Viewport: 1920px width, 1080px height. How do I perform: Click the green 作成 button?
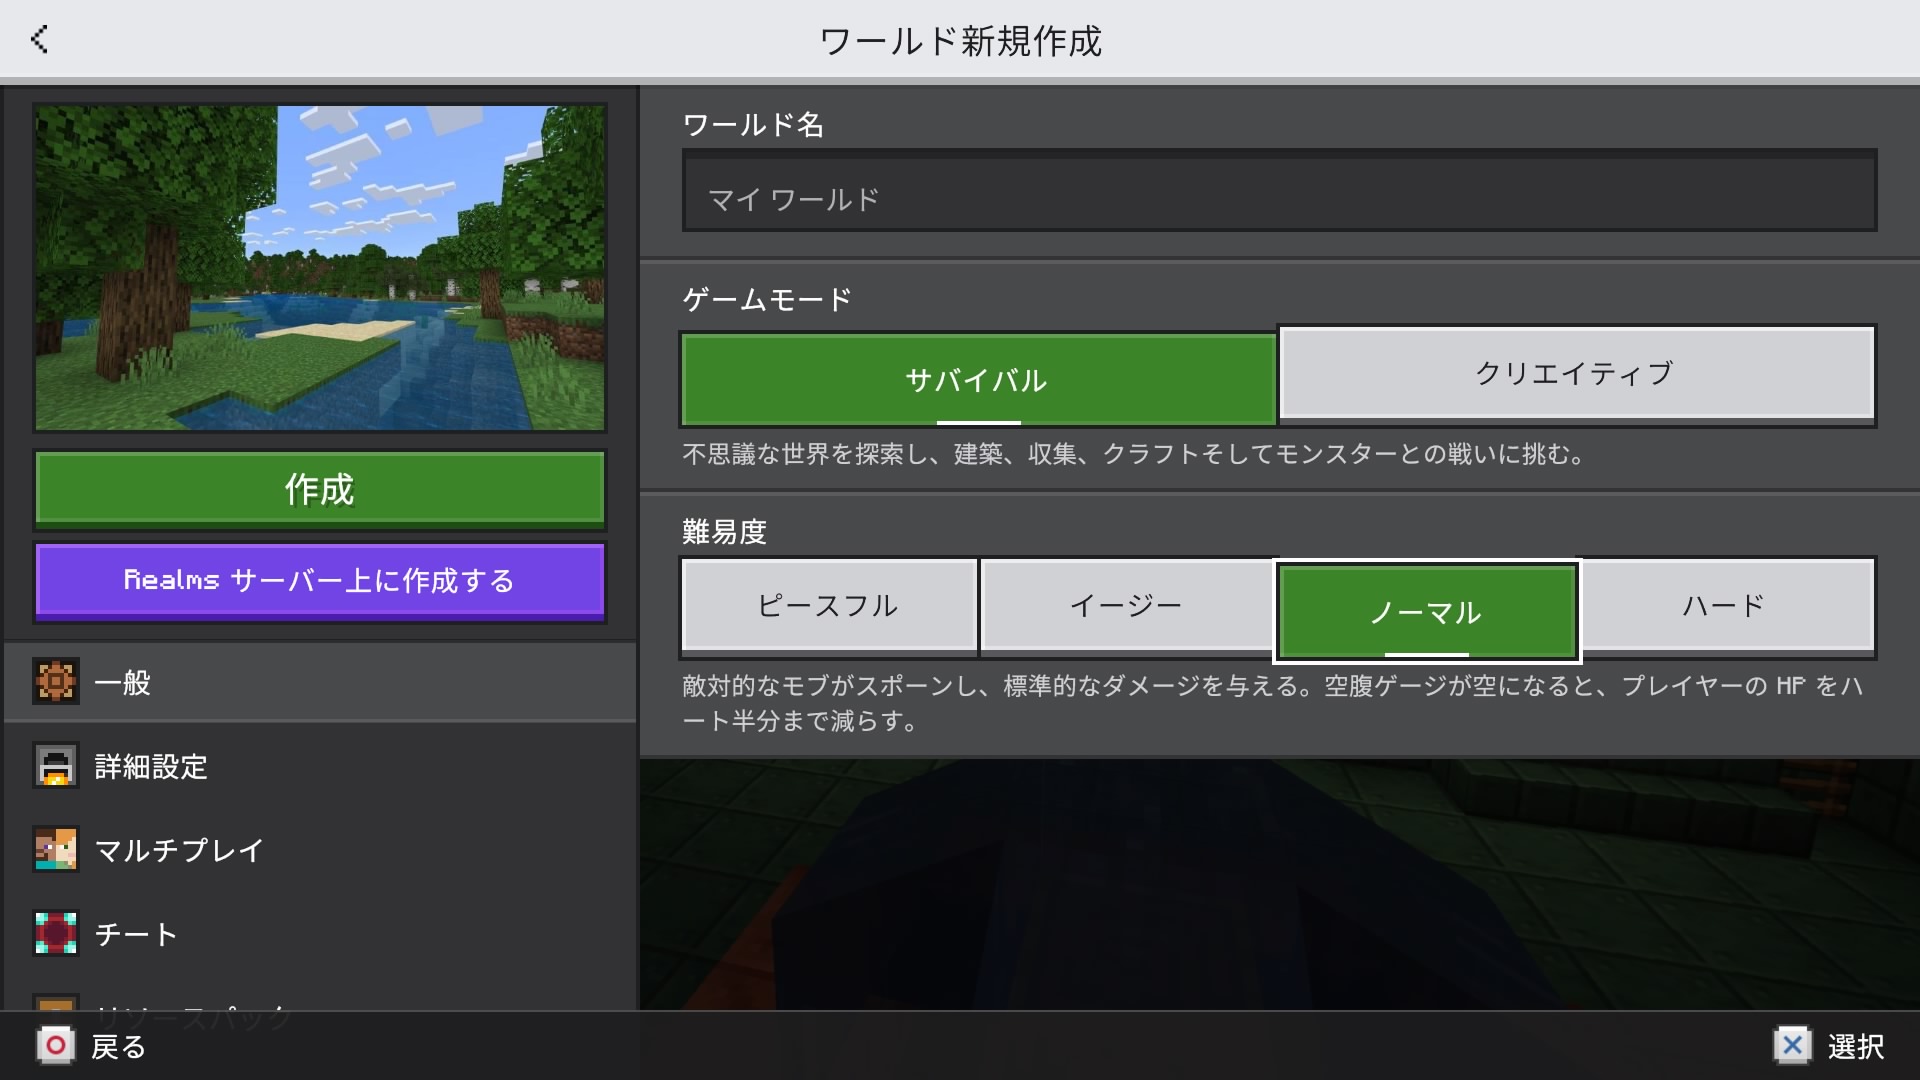(x=320, y=489)
